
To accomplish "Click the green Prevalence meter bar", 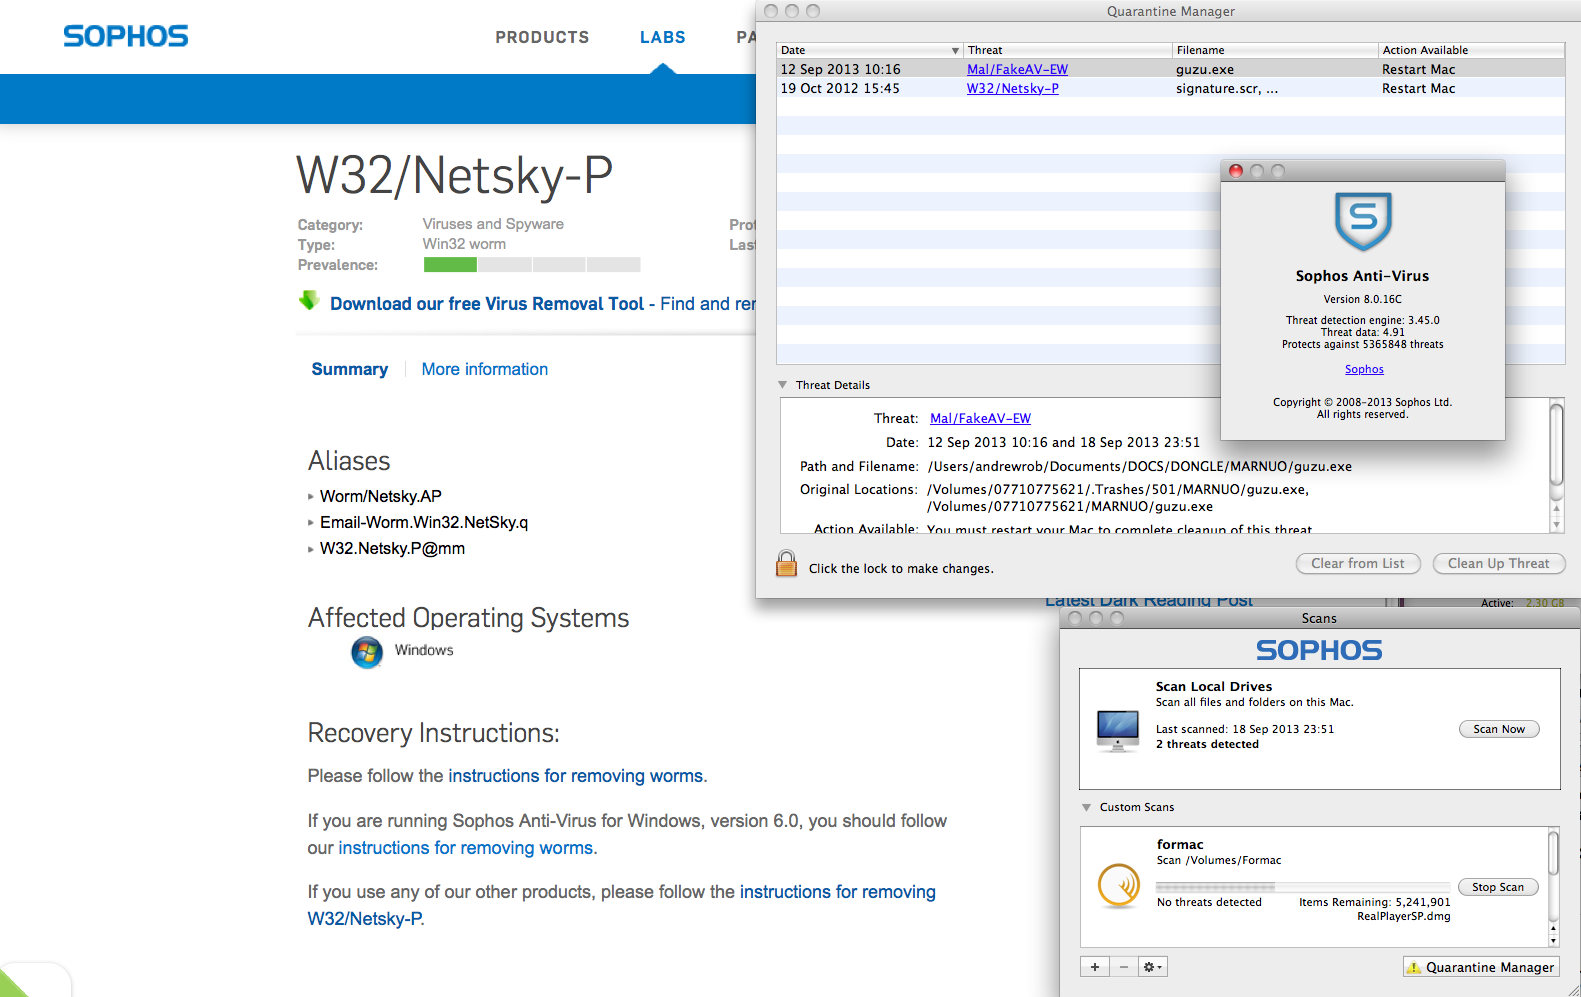I will pyautogui.click(x=450, y=265).
